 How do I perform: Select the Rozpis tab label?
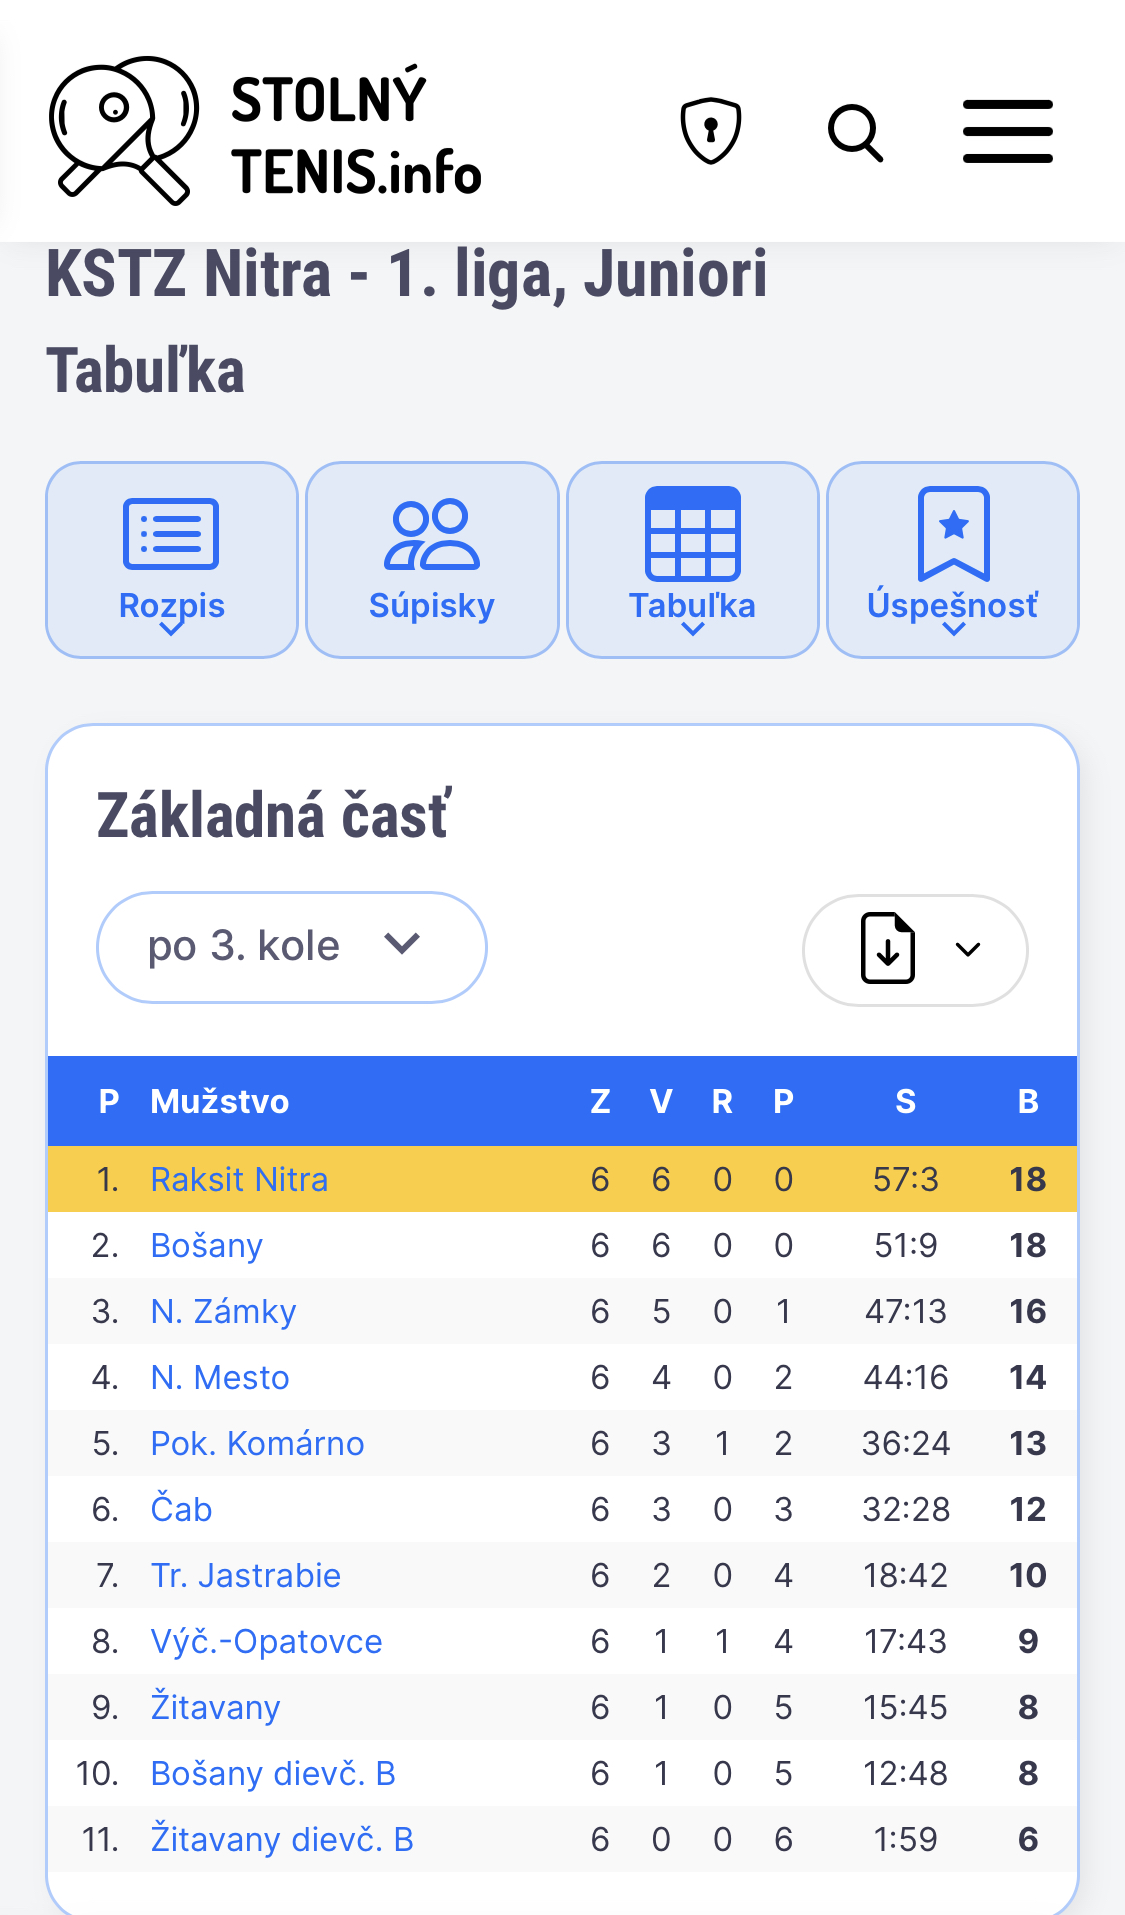(x=172, y=606)
